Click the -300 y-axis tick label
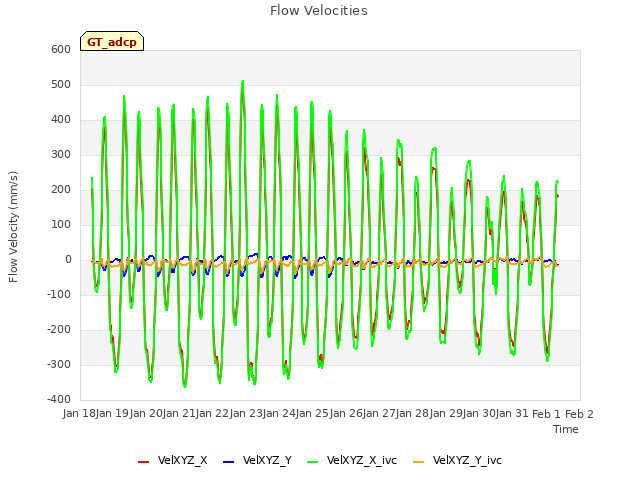 coord(59,364)
